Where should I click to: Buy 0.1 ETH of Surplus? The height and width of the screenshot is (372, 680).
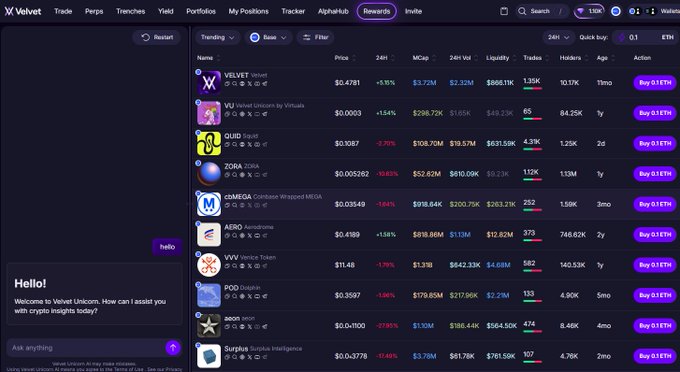[x=655, y=356]
